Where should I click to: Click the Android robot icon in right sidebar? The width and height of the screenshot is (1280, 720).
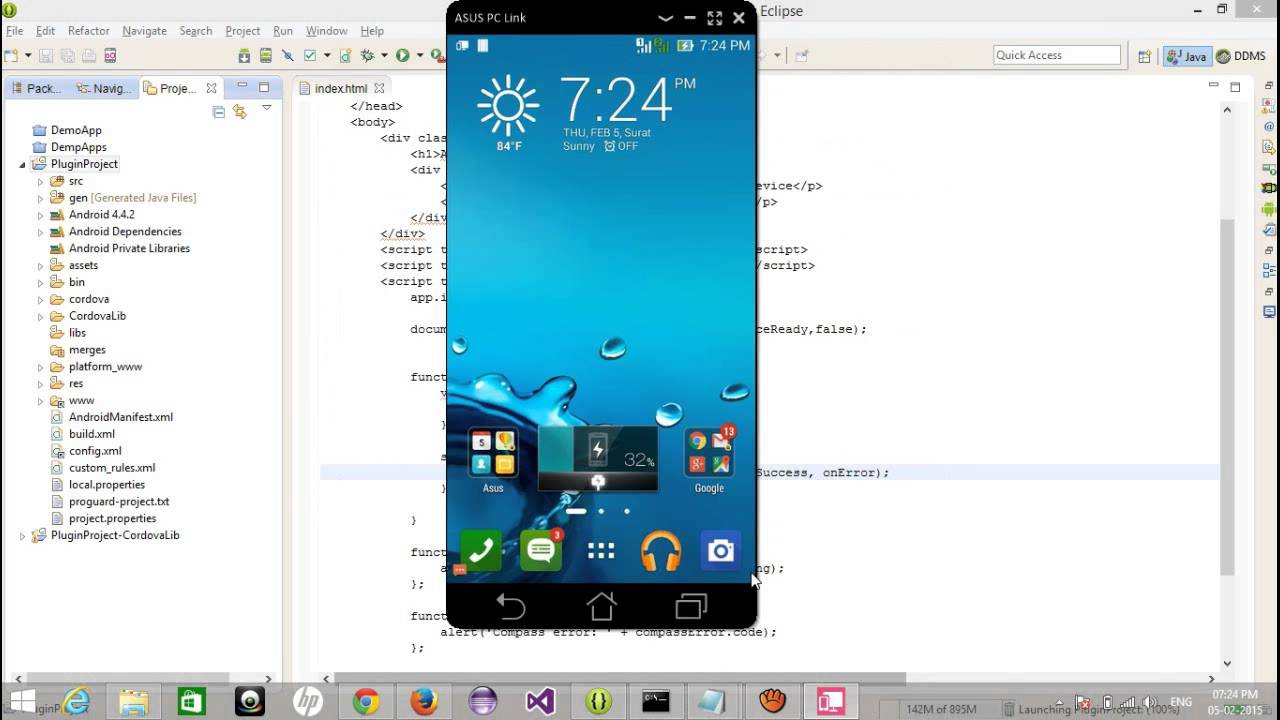point(1269,209)
